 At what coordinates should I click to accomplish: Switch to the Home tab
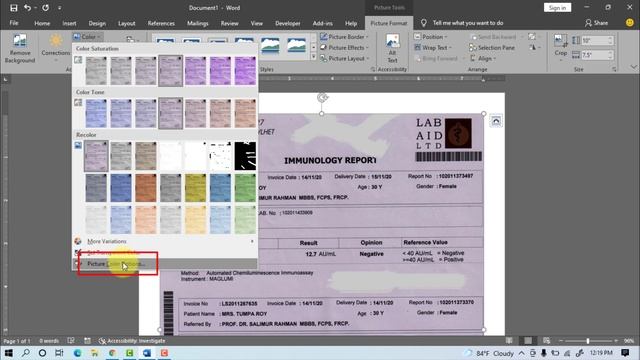pyautogui.click(x=42, y=23)
